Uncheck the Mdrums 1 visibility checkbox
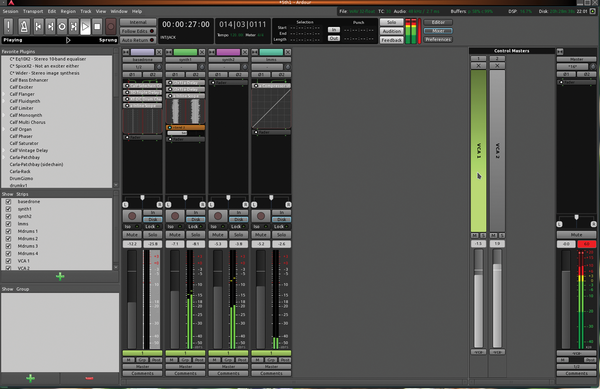The height and width of the screenshot is (389, 600). tap(8, 231)
